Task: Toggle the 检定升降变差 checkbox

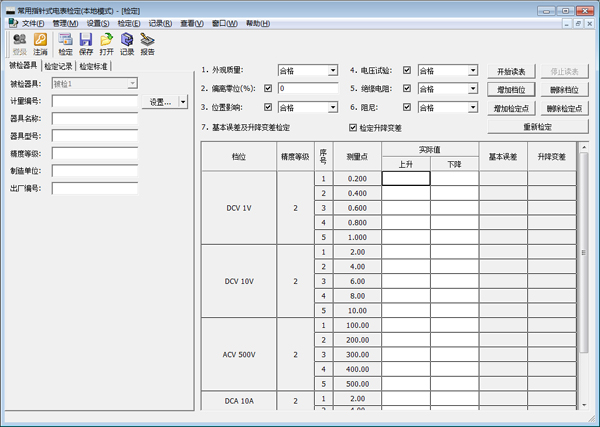Action: (352, 128)
